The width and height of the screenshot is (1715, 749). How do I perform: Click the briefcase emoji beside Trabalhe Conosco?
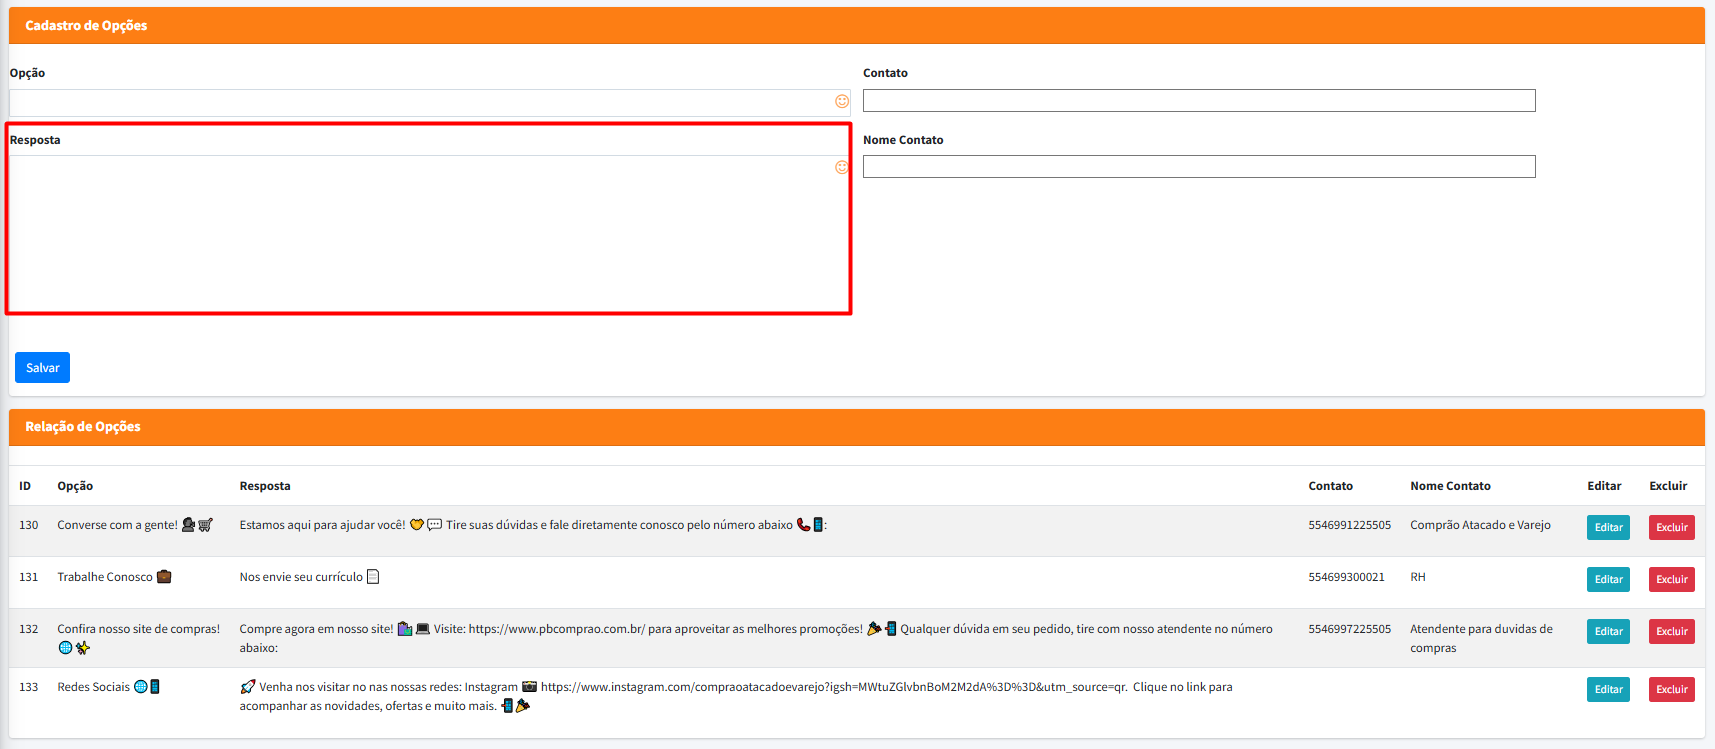point(164,577)
